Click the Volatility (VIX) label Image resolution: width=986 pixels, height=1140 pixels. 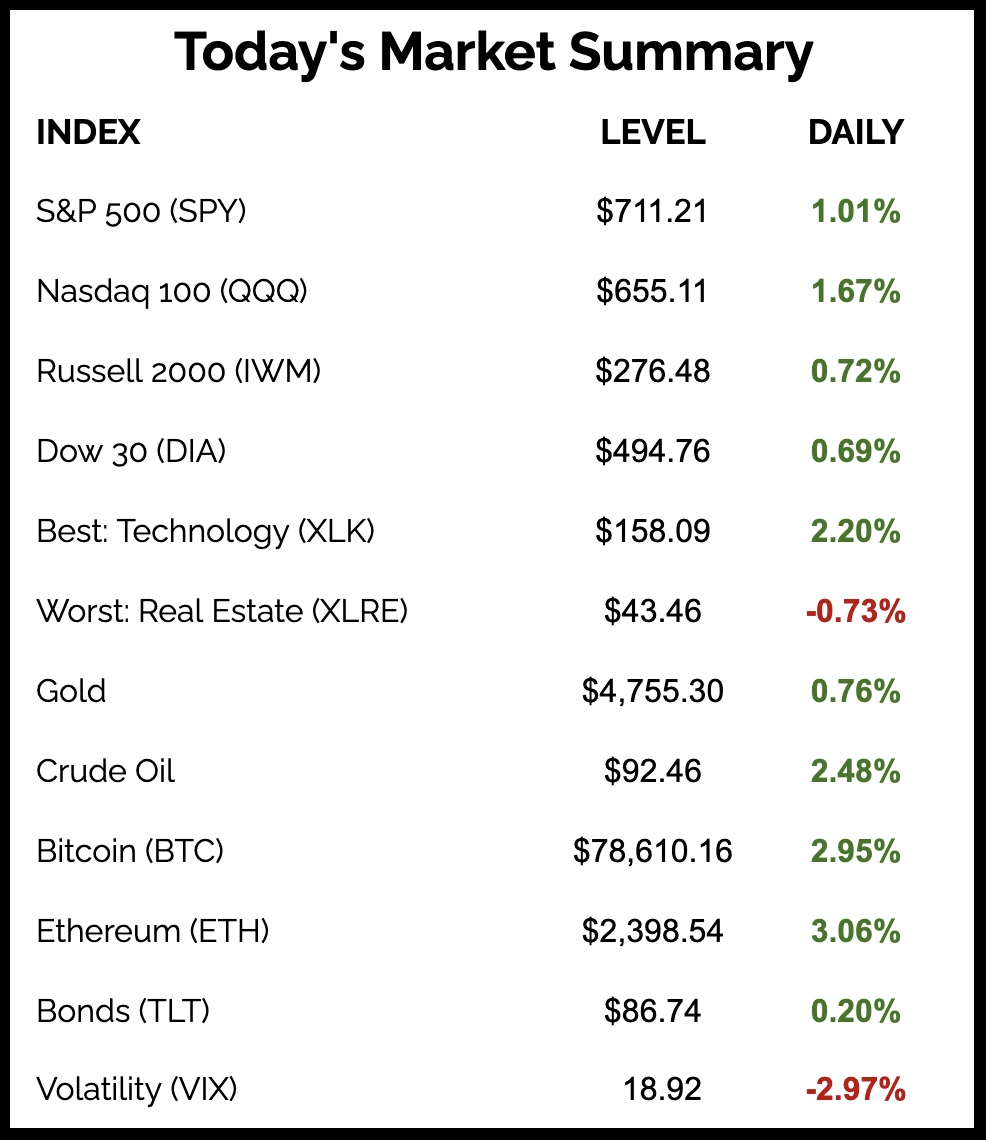tap(137, 1089)
